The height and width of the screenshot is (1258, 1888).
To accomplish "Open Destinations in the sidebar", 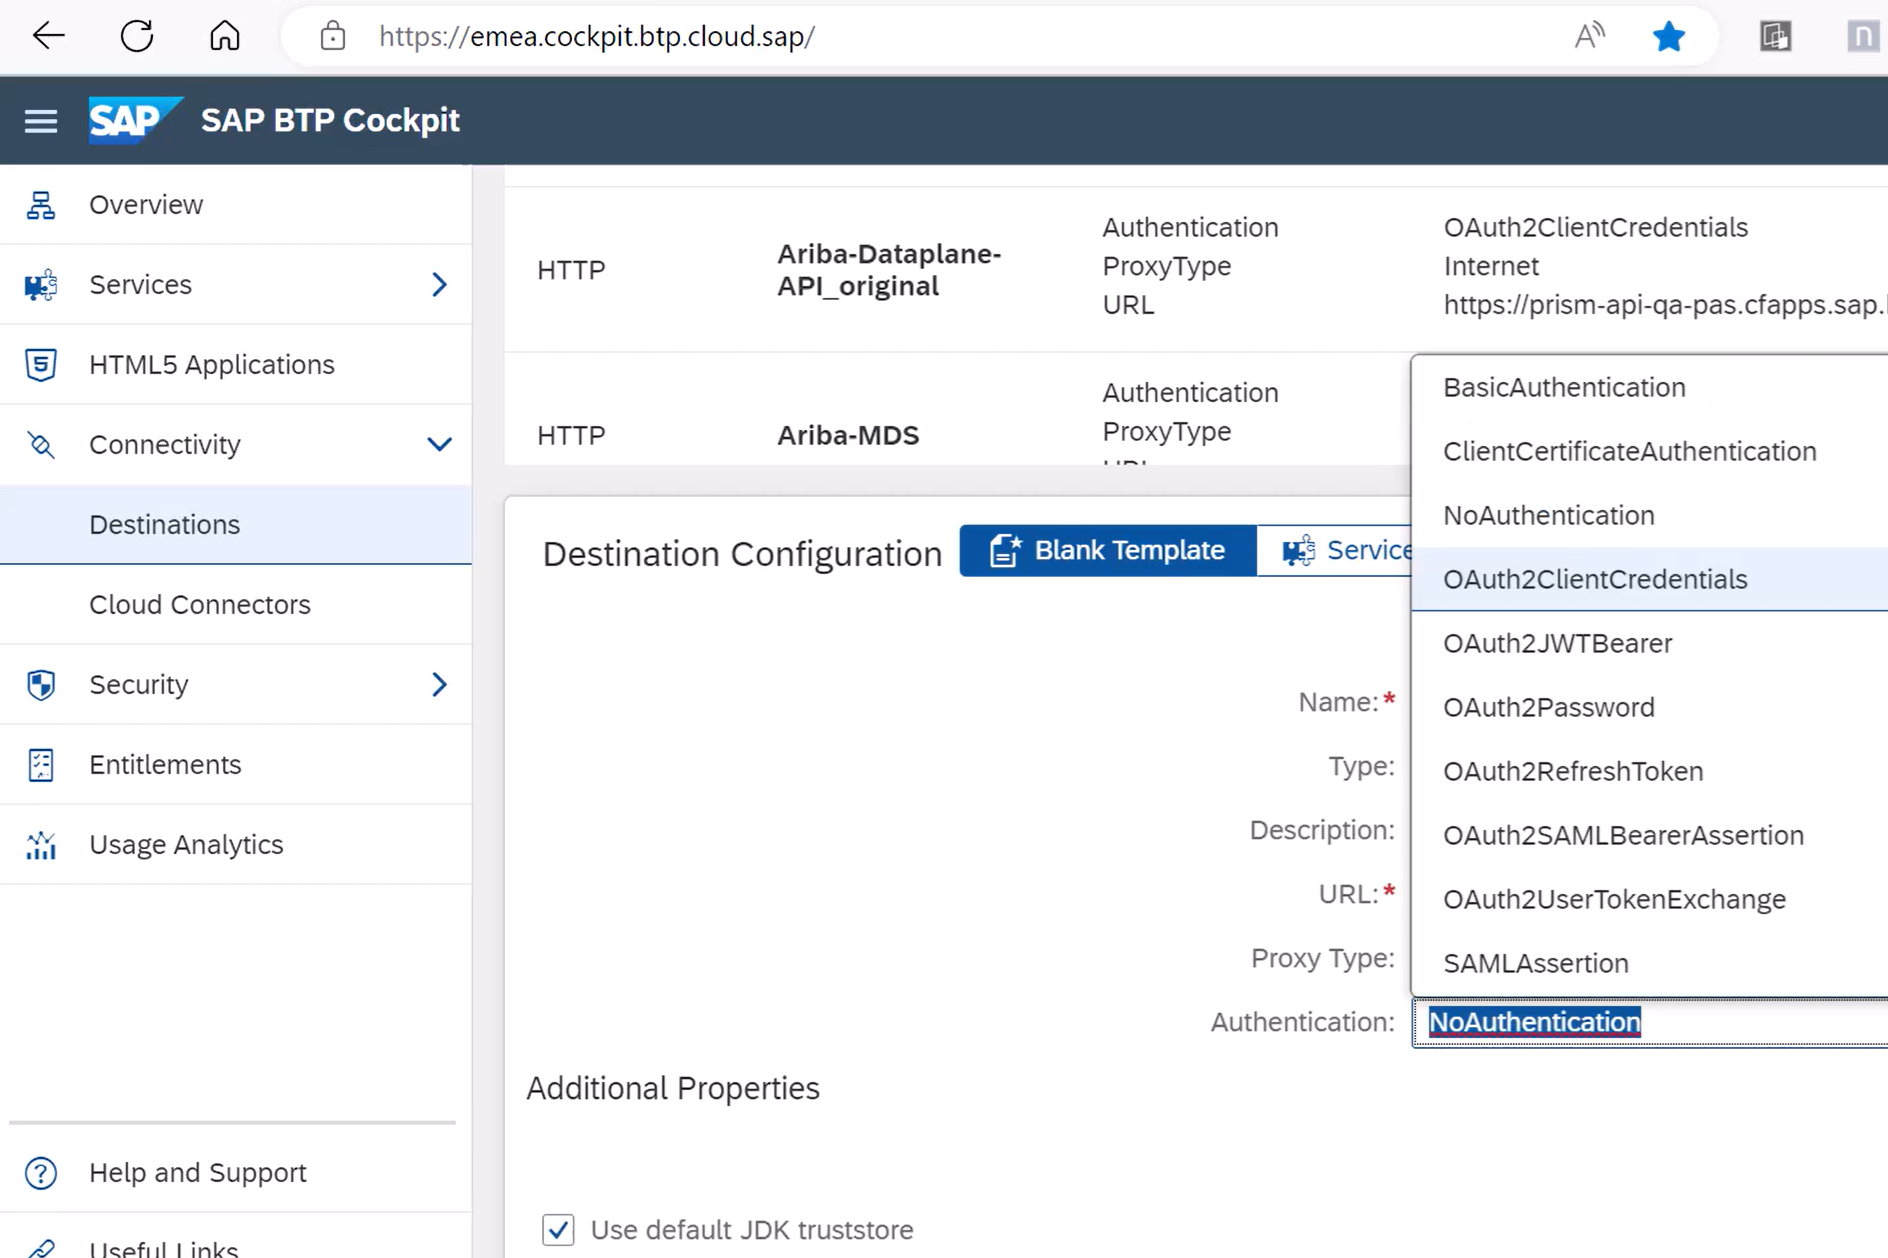I will (x=165, y=525).
